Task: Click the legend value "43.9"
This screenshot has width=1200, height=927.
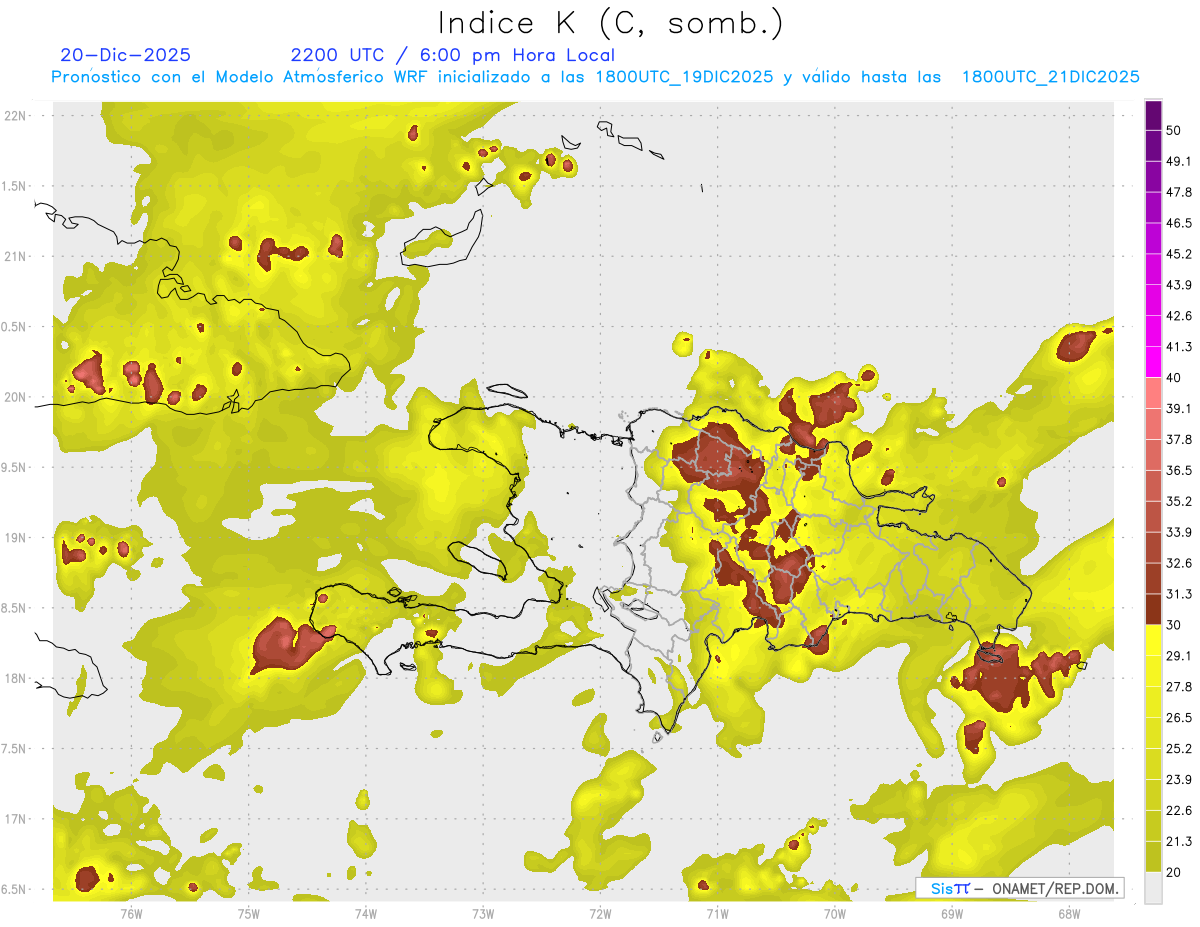Action: click(x=1179, y=285)
